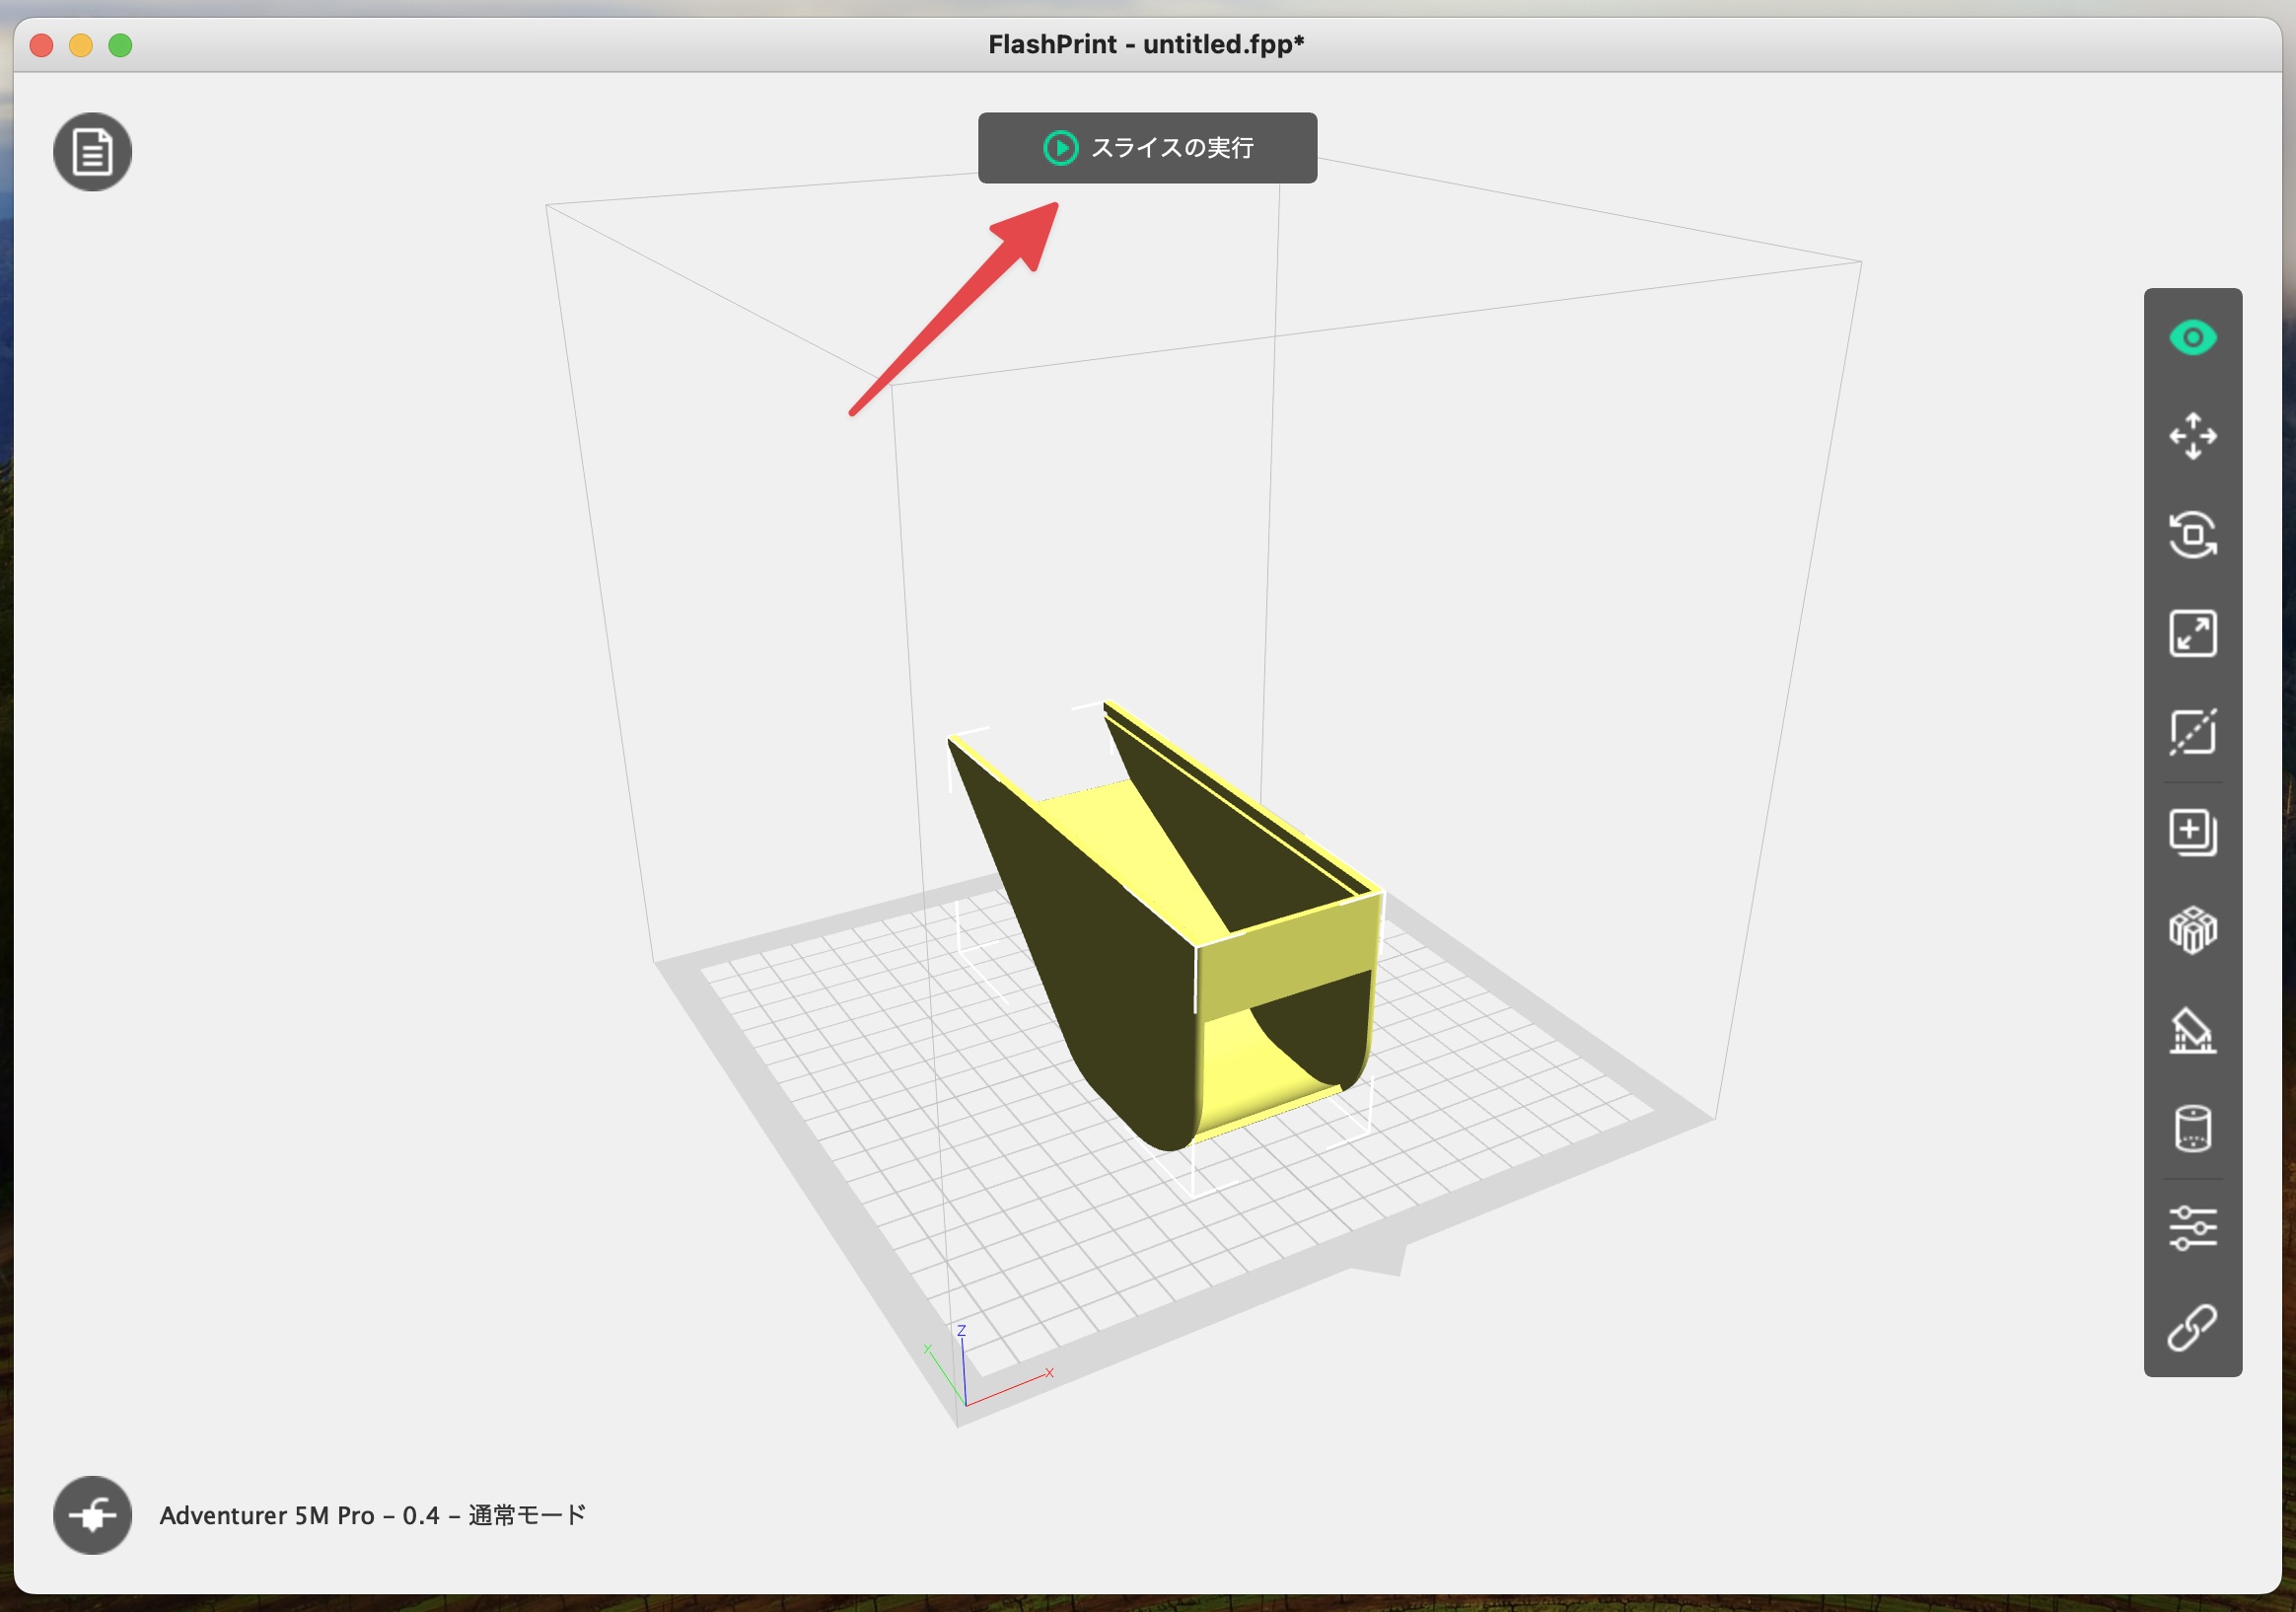
Task: Select the Scale tool with diagonal arrows
Action: pyautogui.click(x=2192, y=634)
